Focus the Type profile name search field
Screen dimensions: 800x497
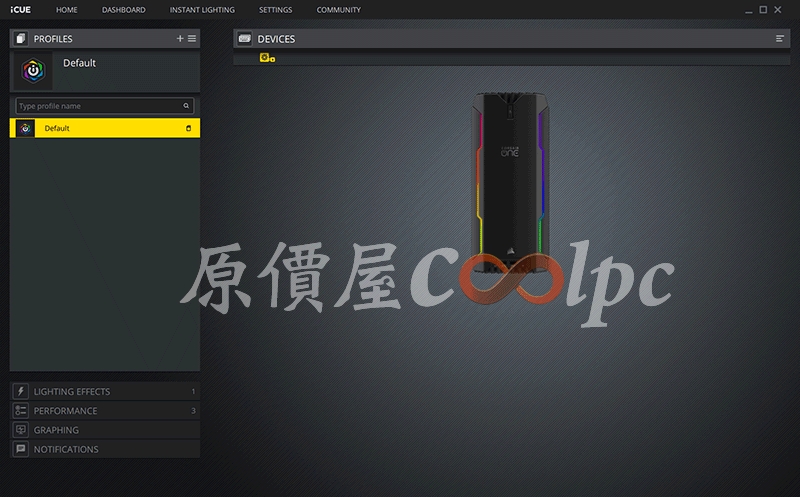point(105,106)
